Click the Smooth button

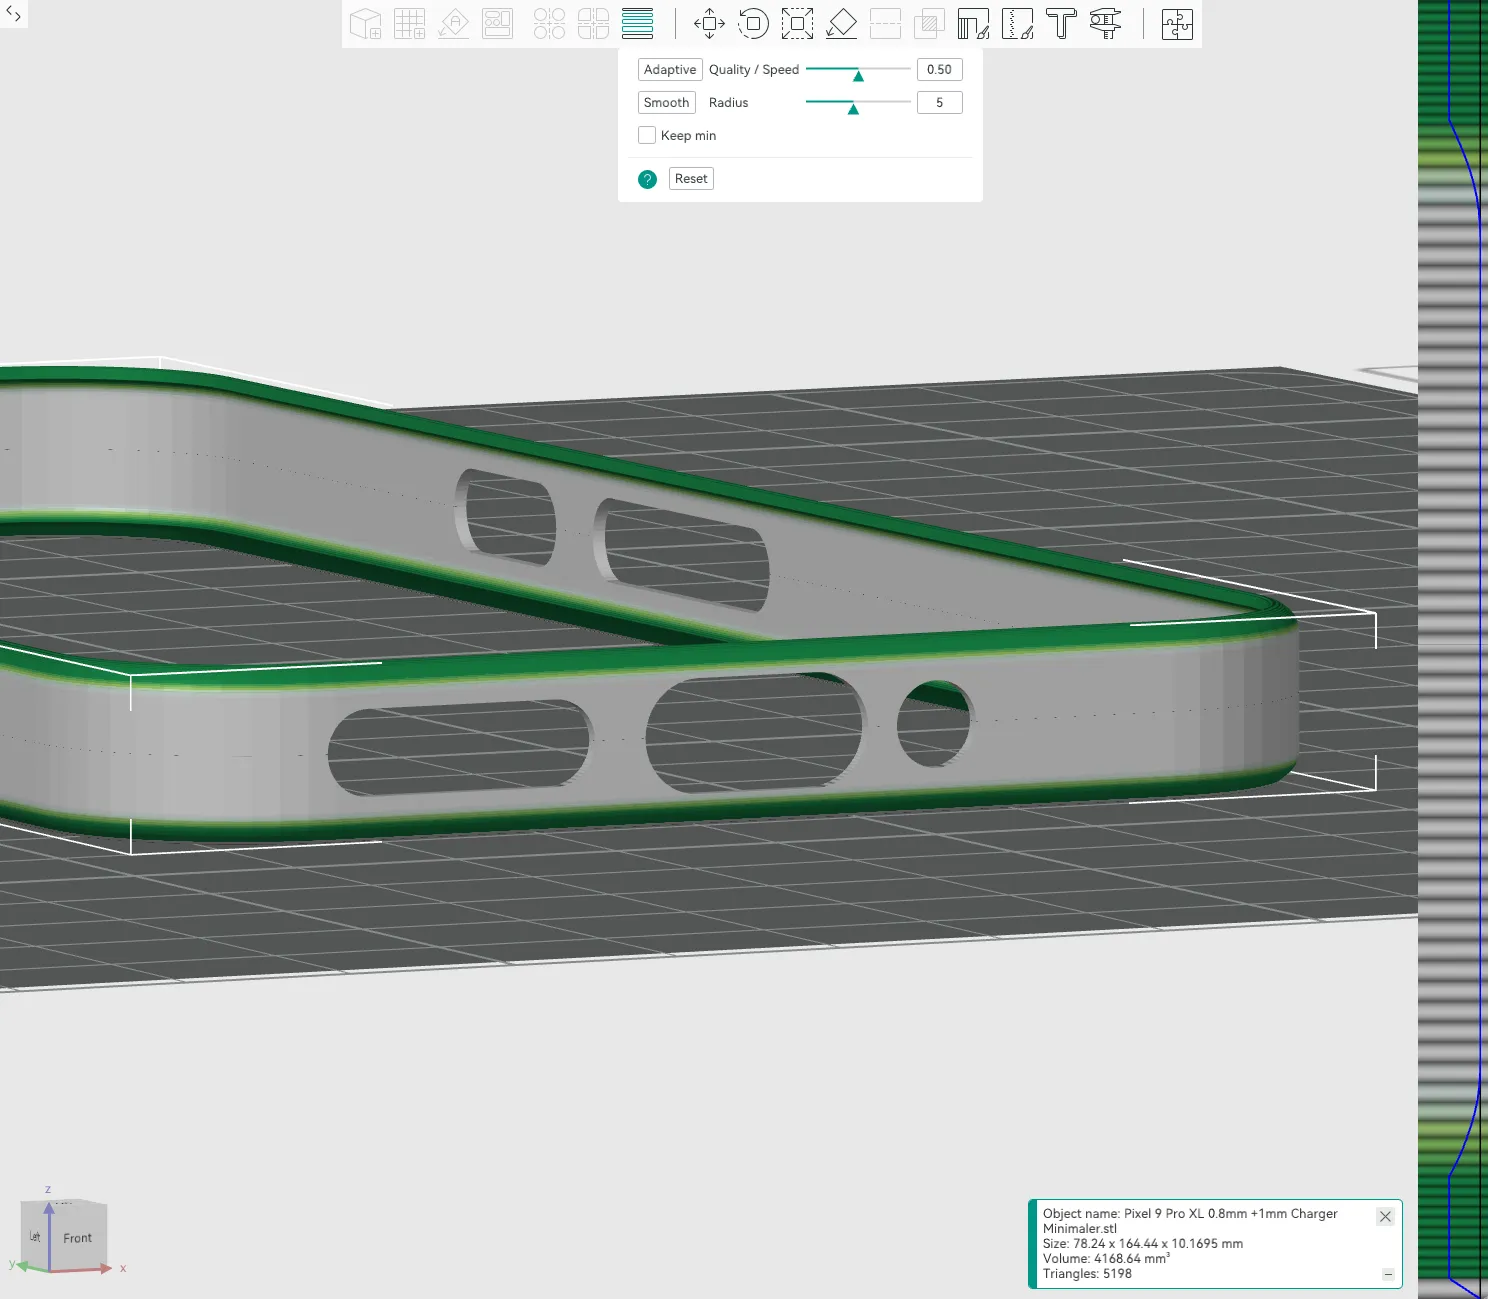[666, 103]
